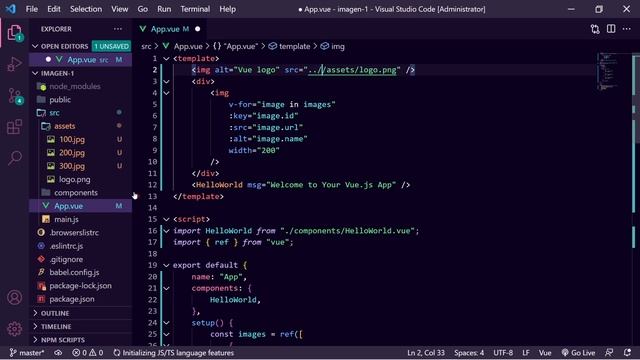The image size is (640, 360).
Task: Fold the template block at line 1
Action: point(167,59)
